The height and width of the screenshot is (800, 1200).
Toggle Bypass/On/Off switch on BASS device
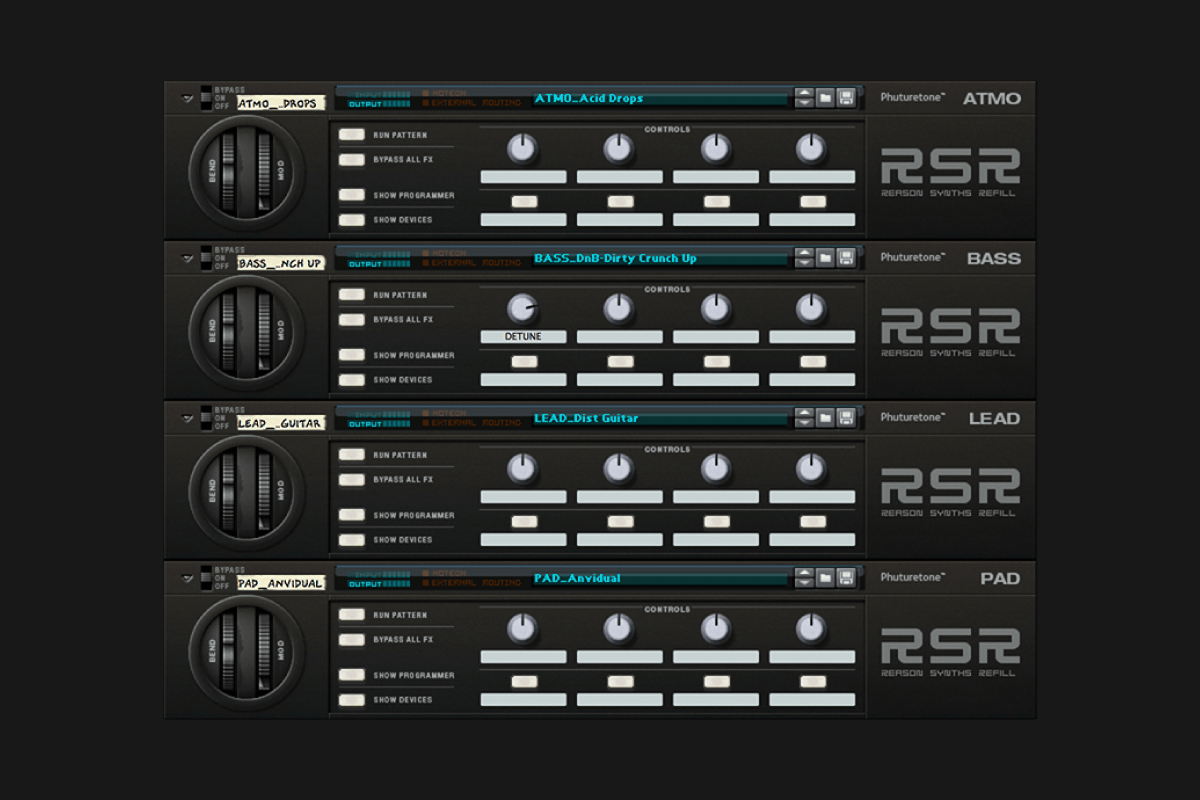[x=206, y=258]
